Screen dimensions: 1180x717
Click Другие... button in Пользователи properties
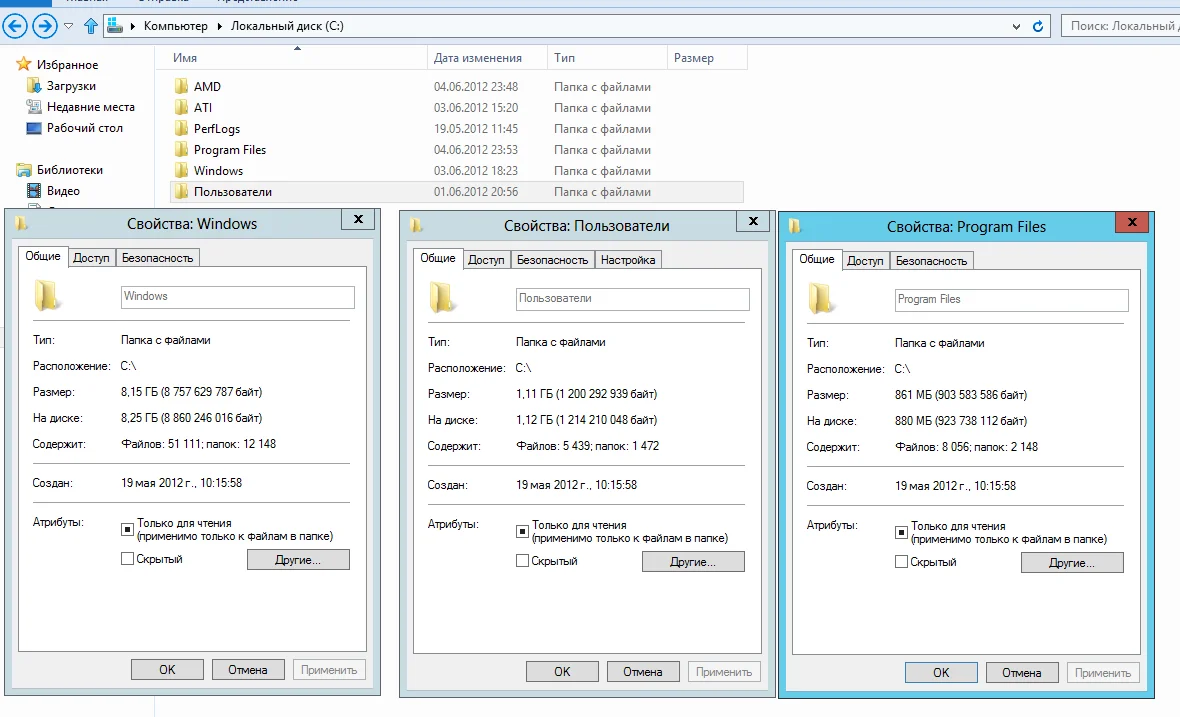[x=693, y=562]
